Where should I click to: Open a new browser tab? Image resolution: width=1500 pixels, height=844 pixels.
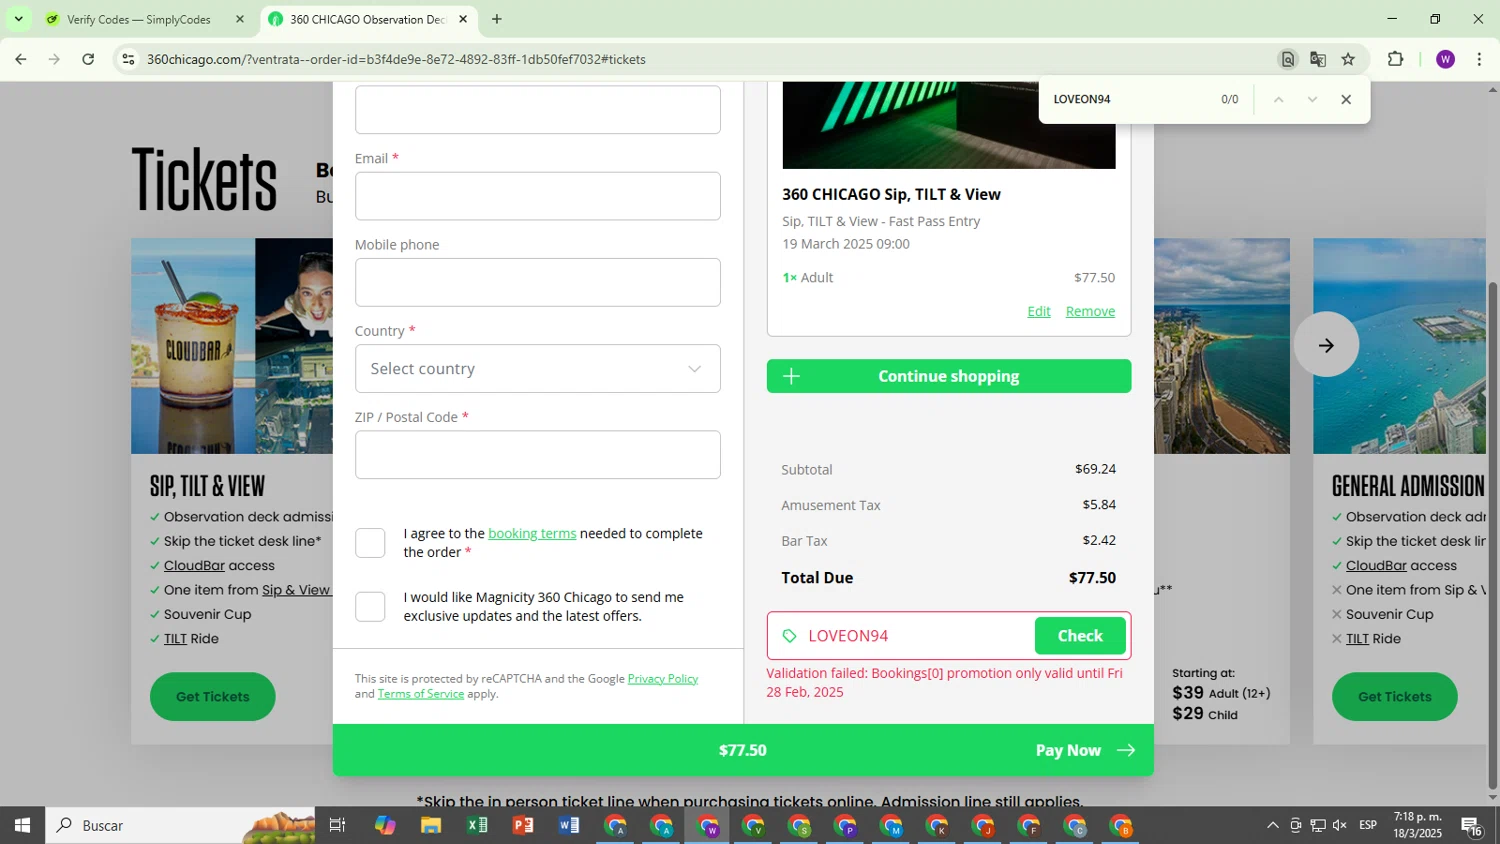497,19
